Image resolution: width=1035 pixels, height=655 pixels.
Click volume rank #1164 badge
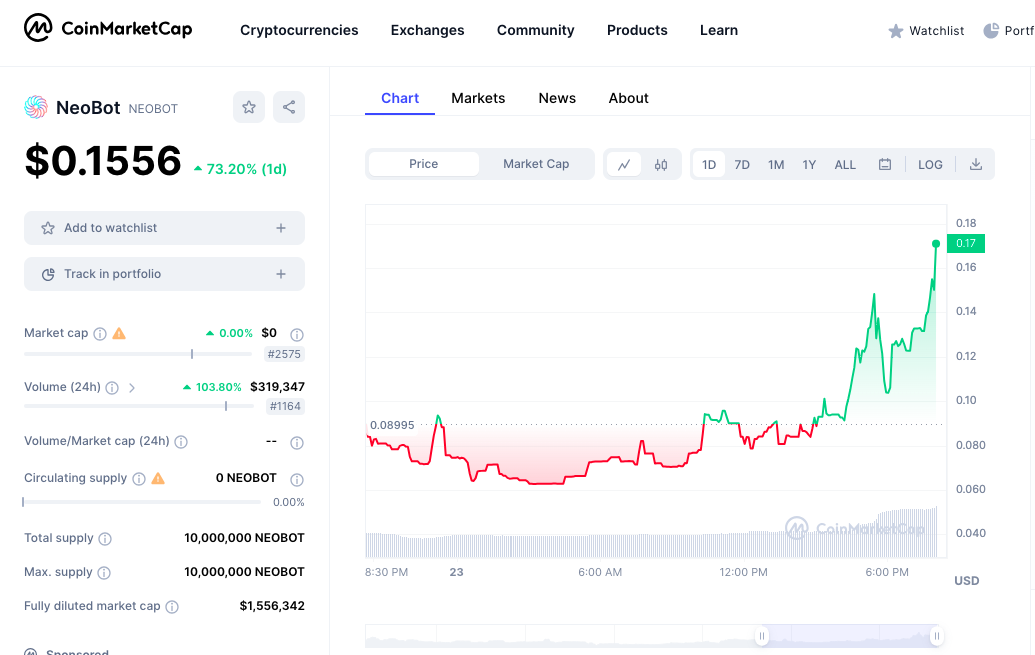(284, 406)
